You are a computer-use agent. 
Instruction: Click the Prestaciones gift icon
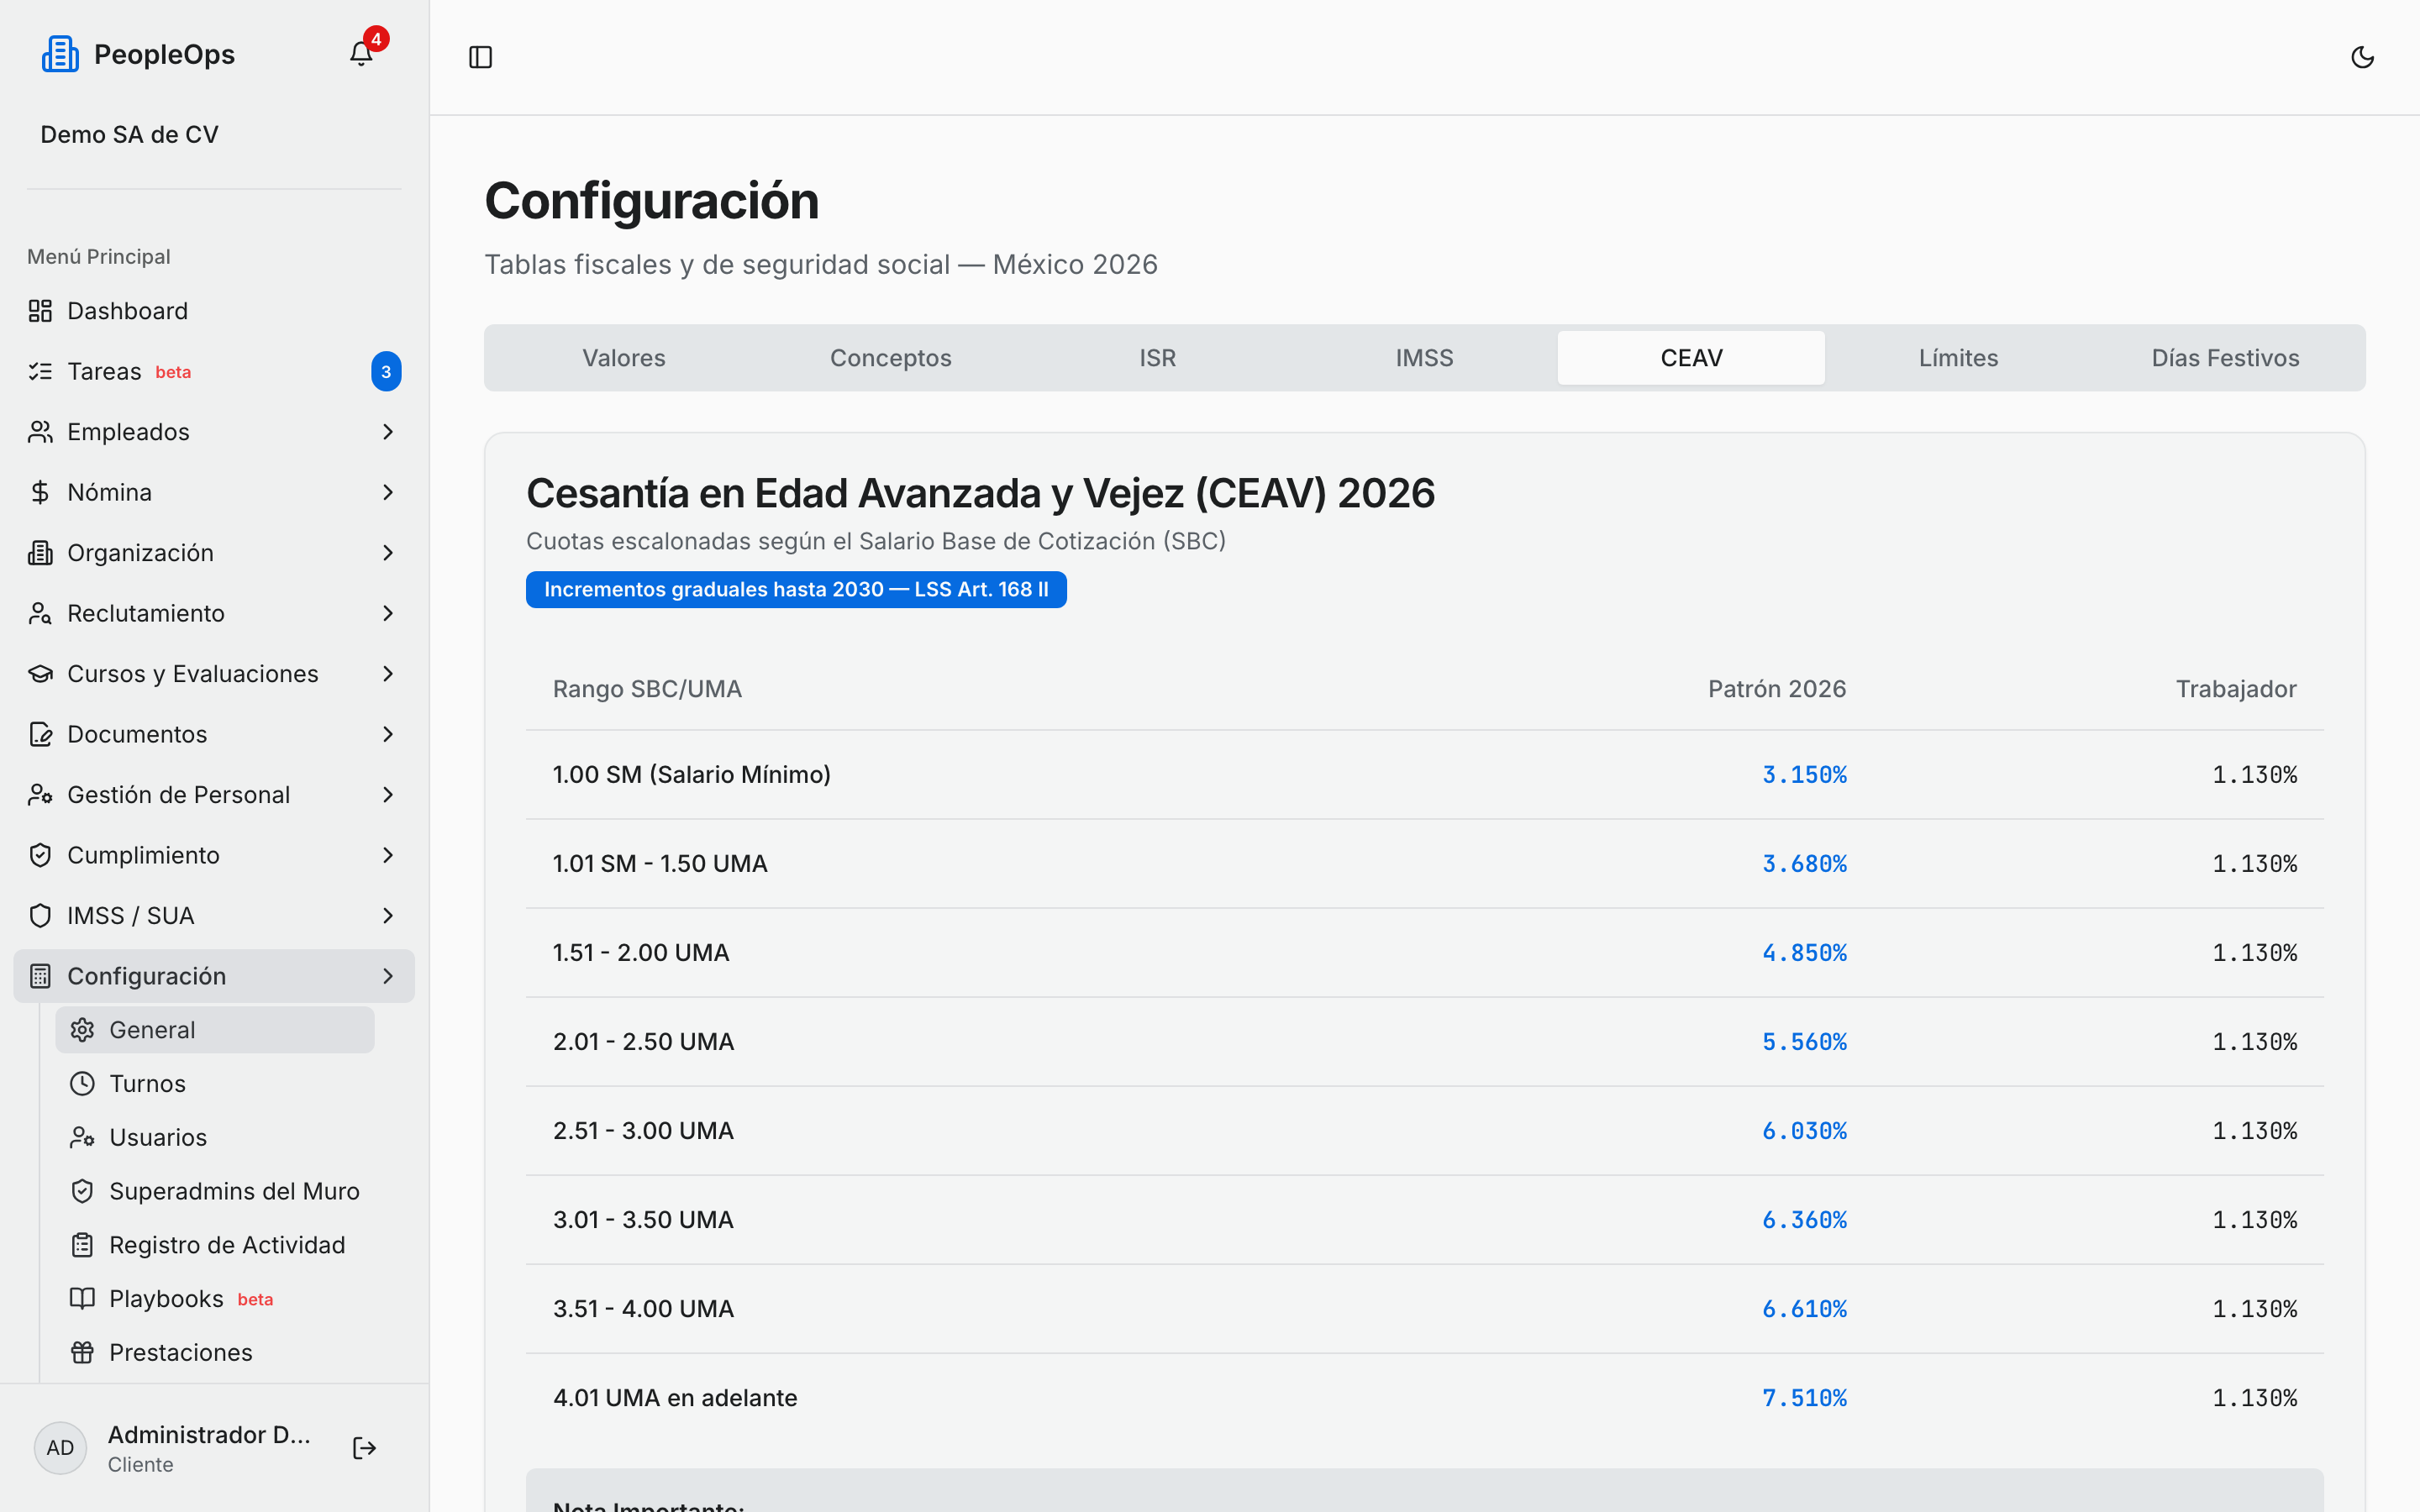[x=82, y=1353]
